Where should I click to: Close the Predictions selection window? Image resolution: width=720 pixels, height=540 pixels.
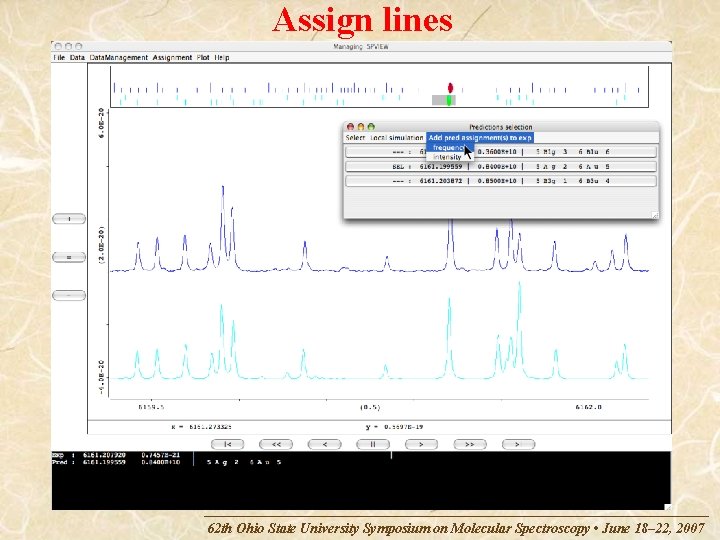[350, 126]
